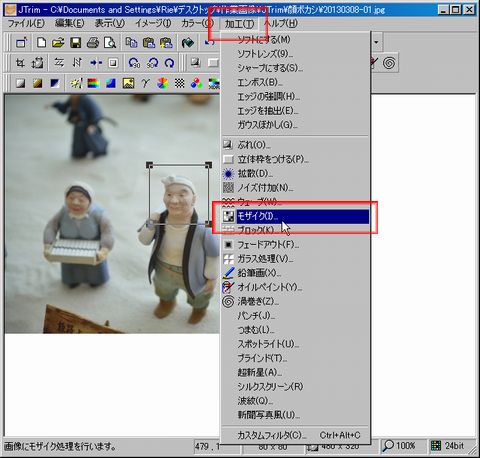The height and width of the screenshot is (458, 480).
Task: Choose 鉛筆画(X)... menu entry
Action: tap(296, 273)
